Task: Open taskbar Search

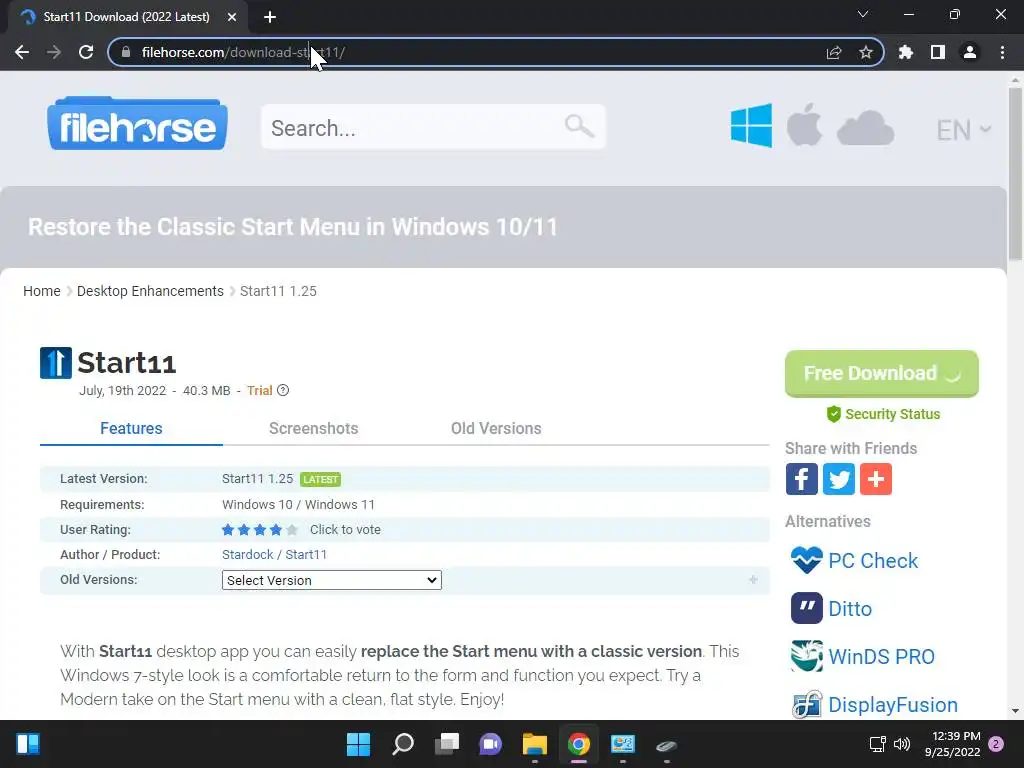Action: [x=403, y=744]
